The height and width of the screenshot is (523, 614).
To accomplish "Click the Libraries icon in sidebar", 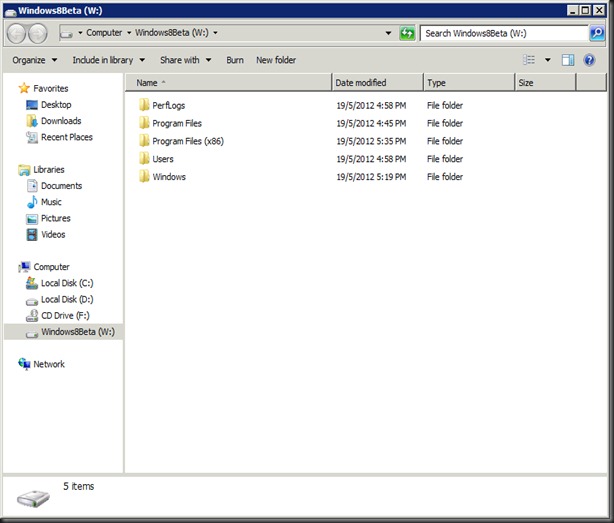I will [24, 170].
